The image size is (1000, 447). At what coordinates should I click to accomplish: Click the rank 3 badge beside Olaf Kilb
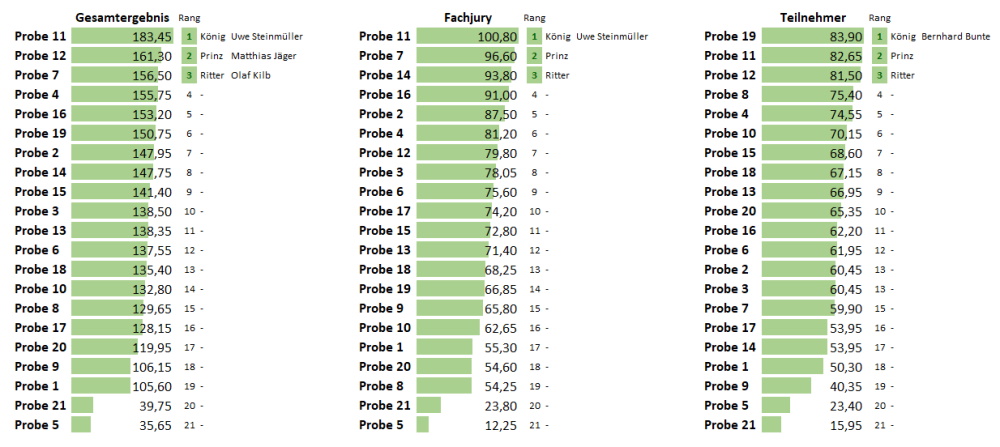tap(186, 75)
